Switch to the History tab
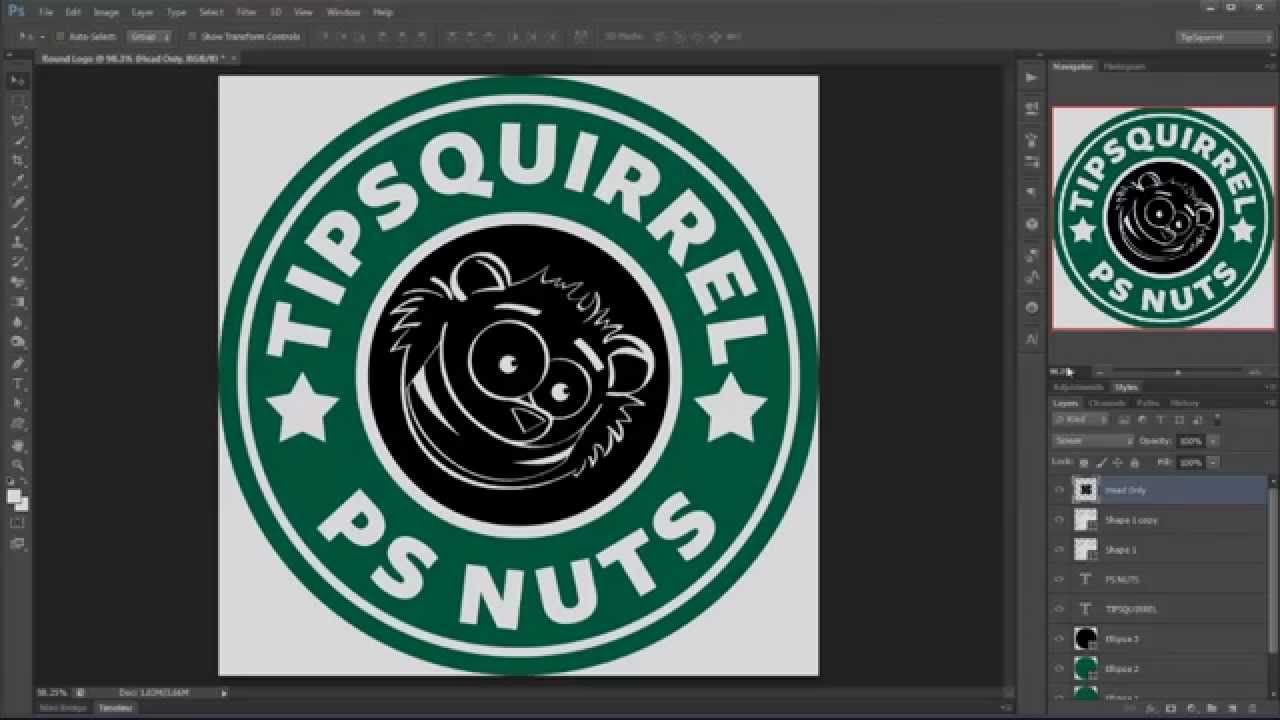The height and width of the screenshot is (720, 1280). [1184, 403]
